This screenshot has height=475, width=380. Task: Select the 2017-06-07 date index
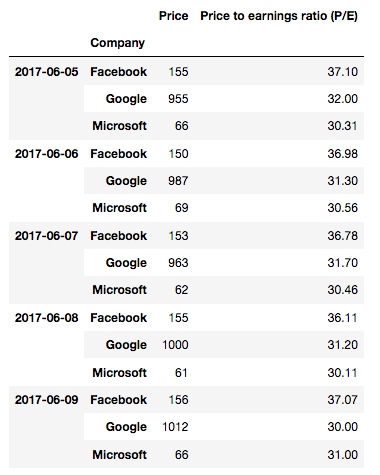46,236
